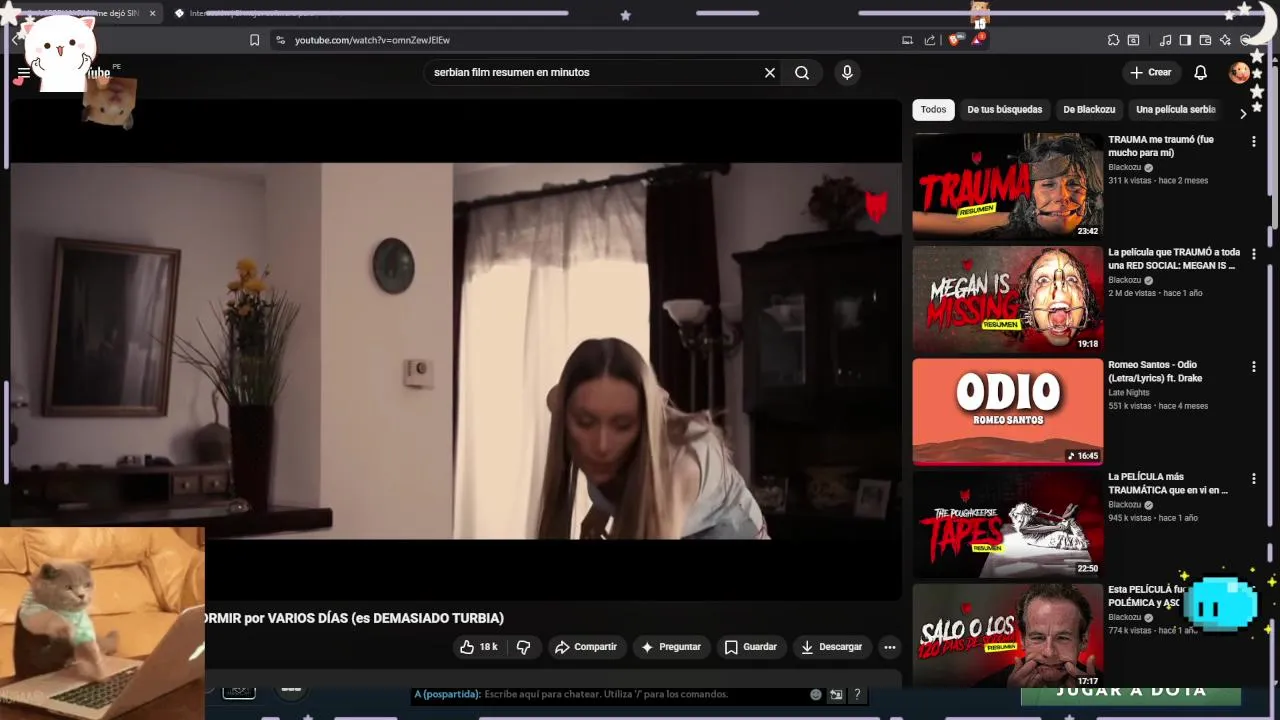Open options menu for TRAUMA video

tap(1253, 142)
